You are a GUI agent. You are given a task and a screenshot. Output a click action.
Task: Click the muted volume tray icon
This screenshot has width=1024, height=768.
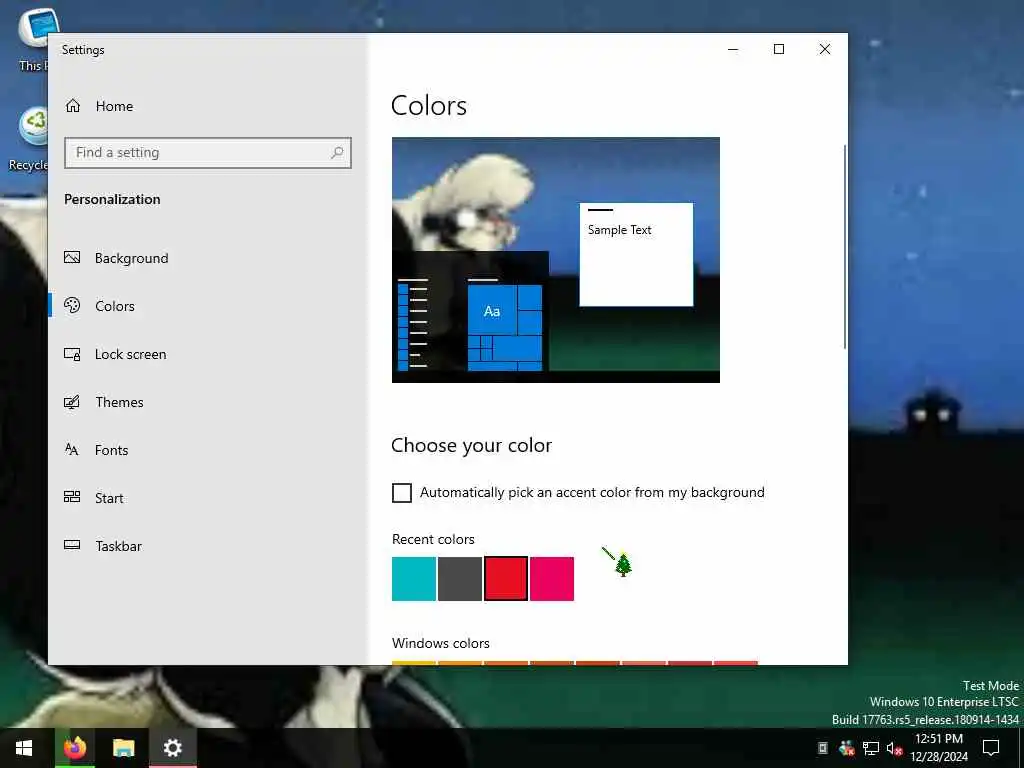(894, 748)
